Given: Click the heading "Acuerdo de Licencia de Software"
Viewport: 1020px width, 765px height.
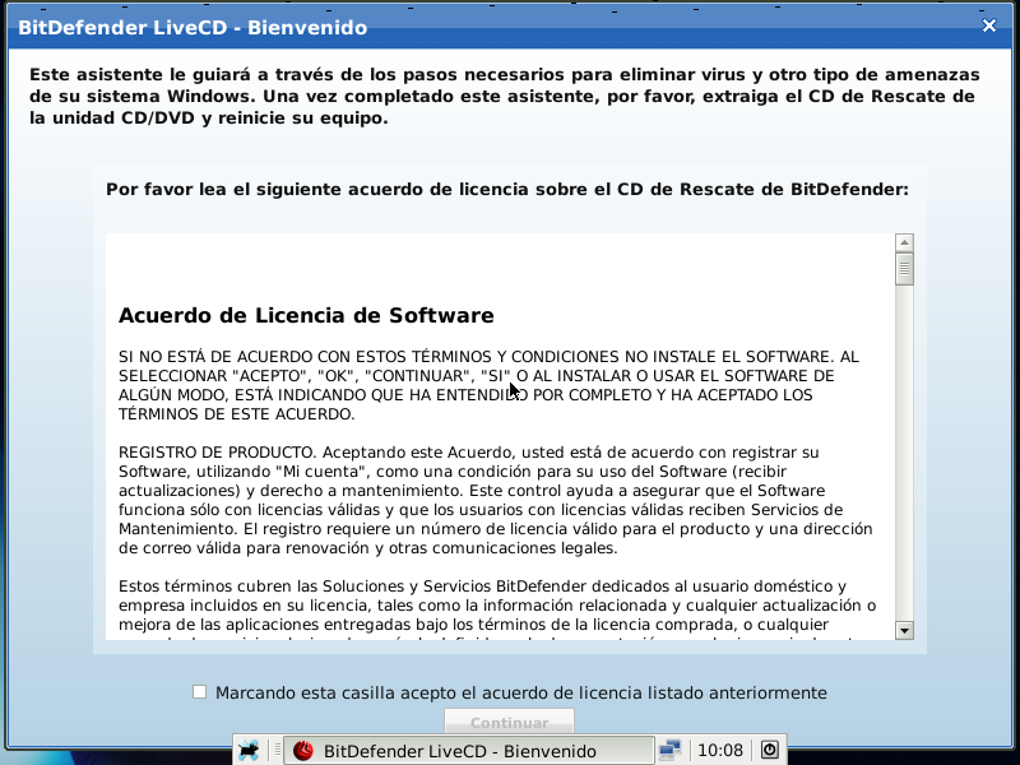Looking at the screenshot, I should click(x=306, y=315).
